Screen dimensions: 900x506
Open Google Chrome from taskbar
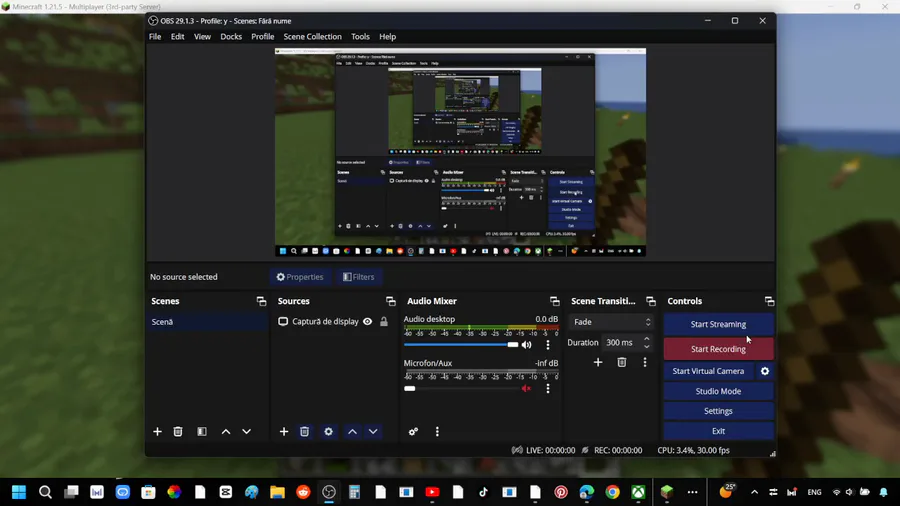[x=612, y=492]
